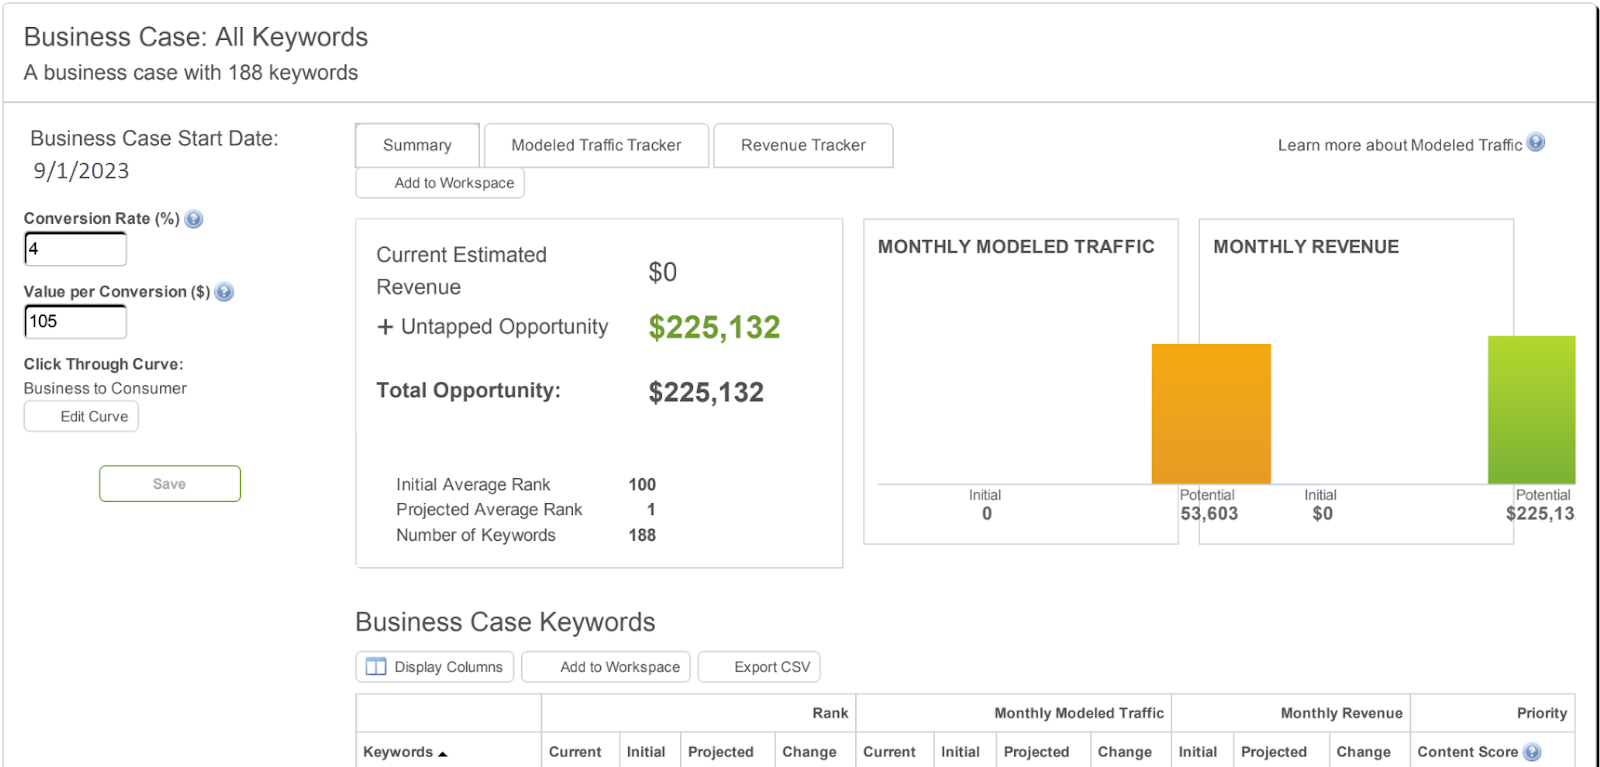Open help icon after Learn more about Modeled Traffic

coord(1536,143)
